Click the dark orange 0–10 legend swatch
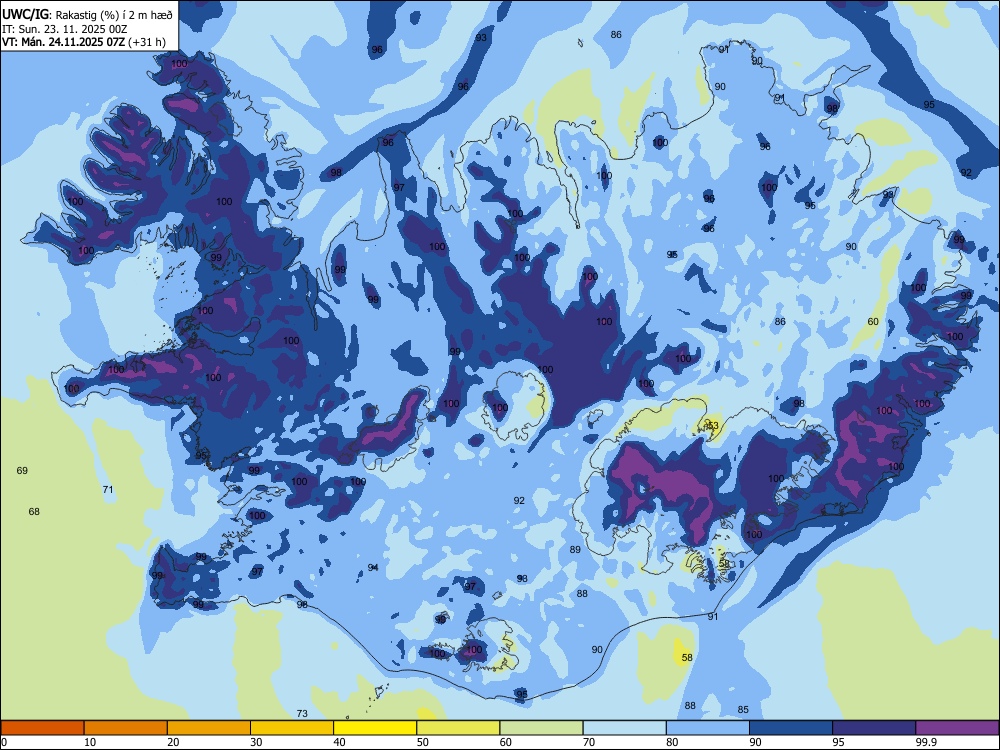This screenshot has width=1000, height=750. click(x=42, y=728)
